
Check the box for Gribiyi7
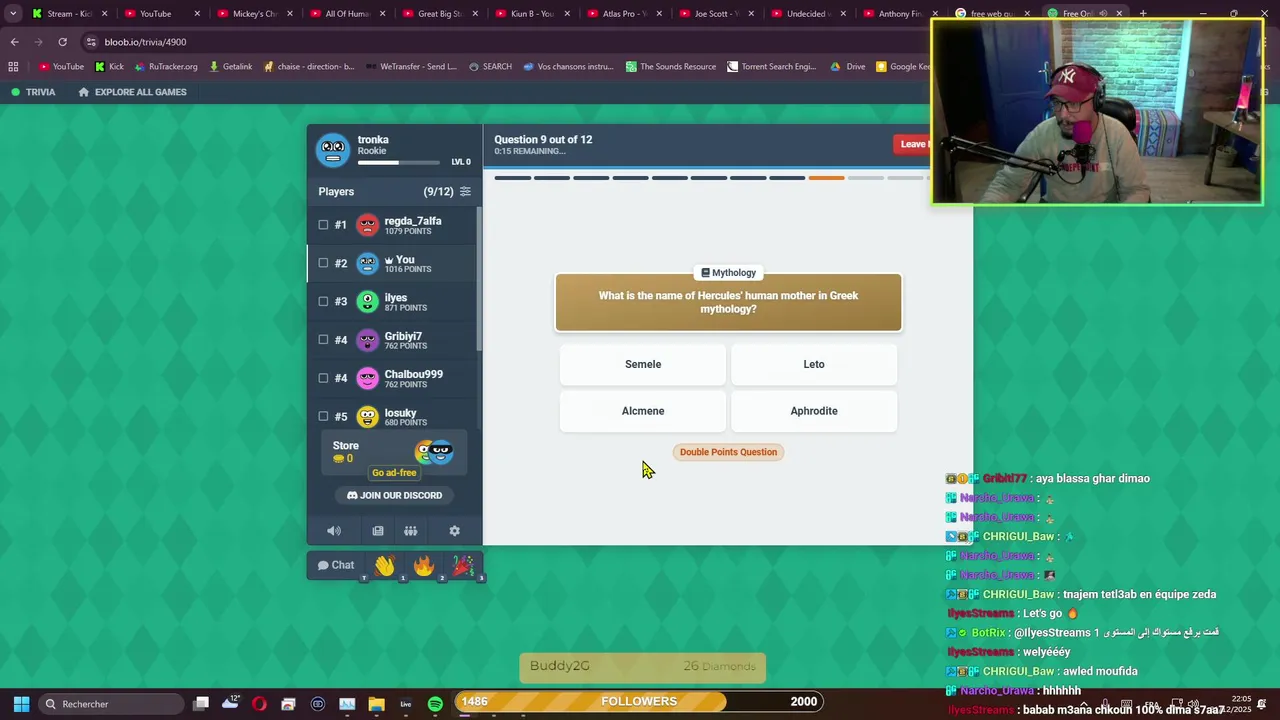pos(323,340)
